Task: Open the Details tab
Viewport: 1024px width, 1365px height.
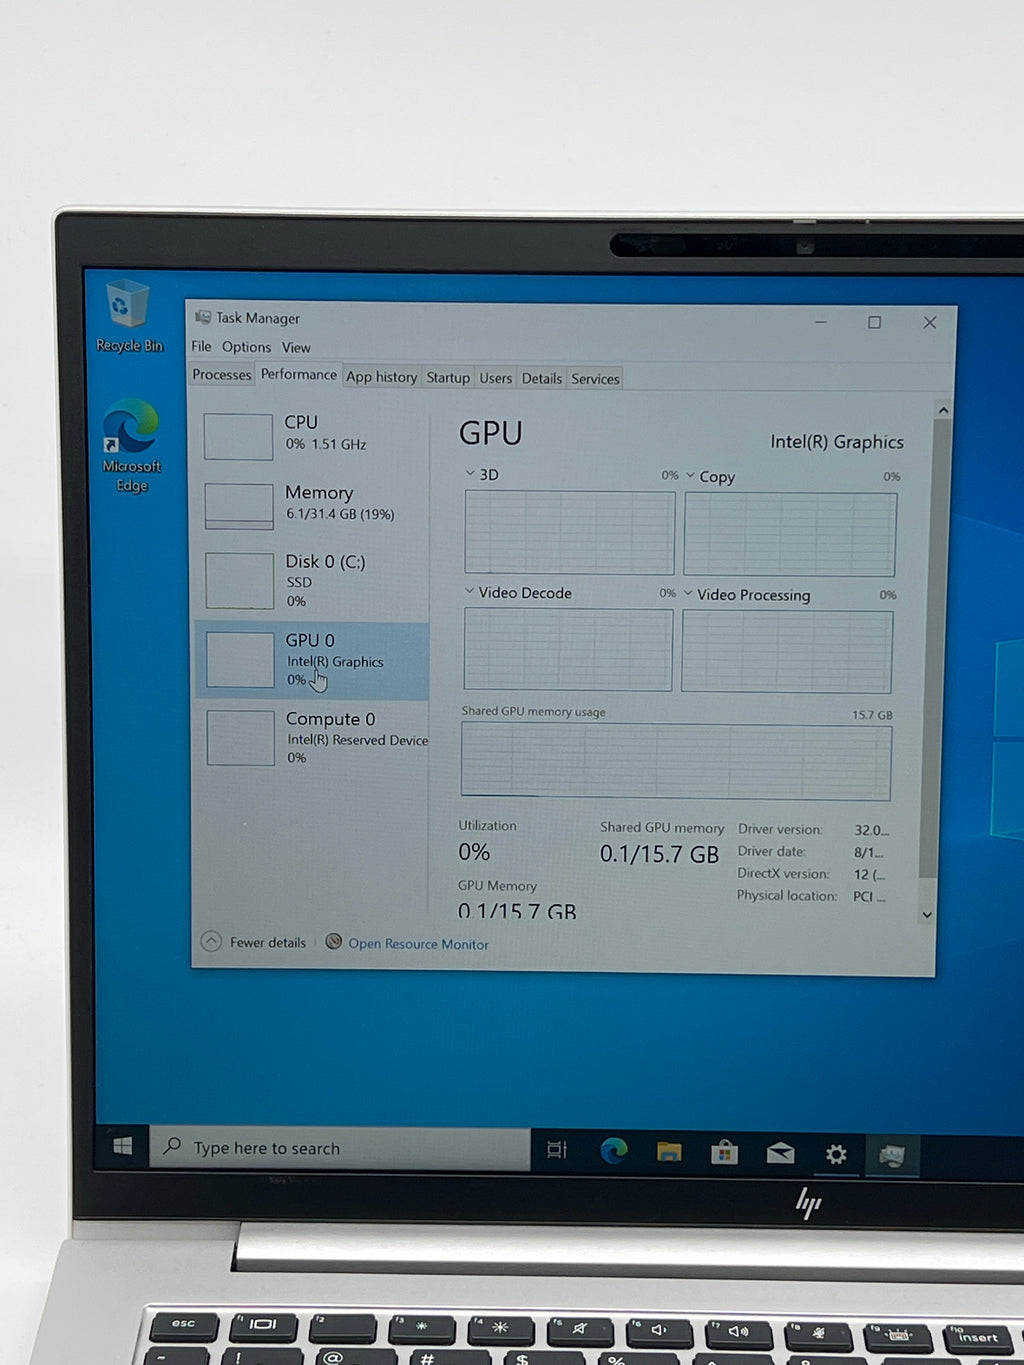Action: pos(542,378)
